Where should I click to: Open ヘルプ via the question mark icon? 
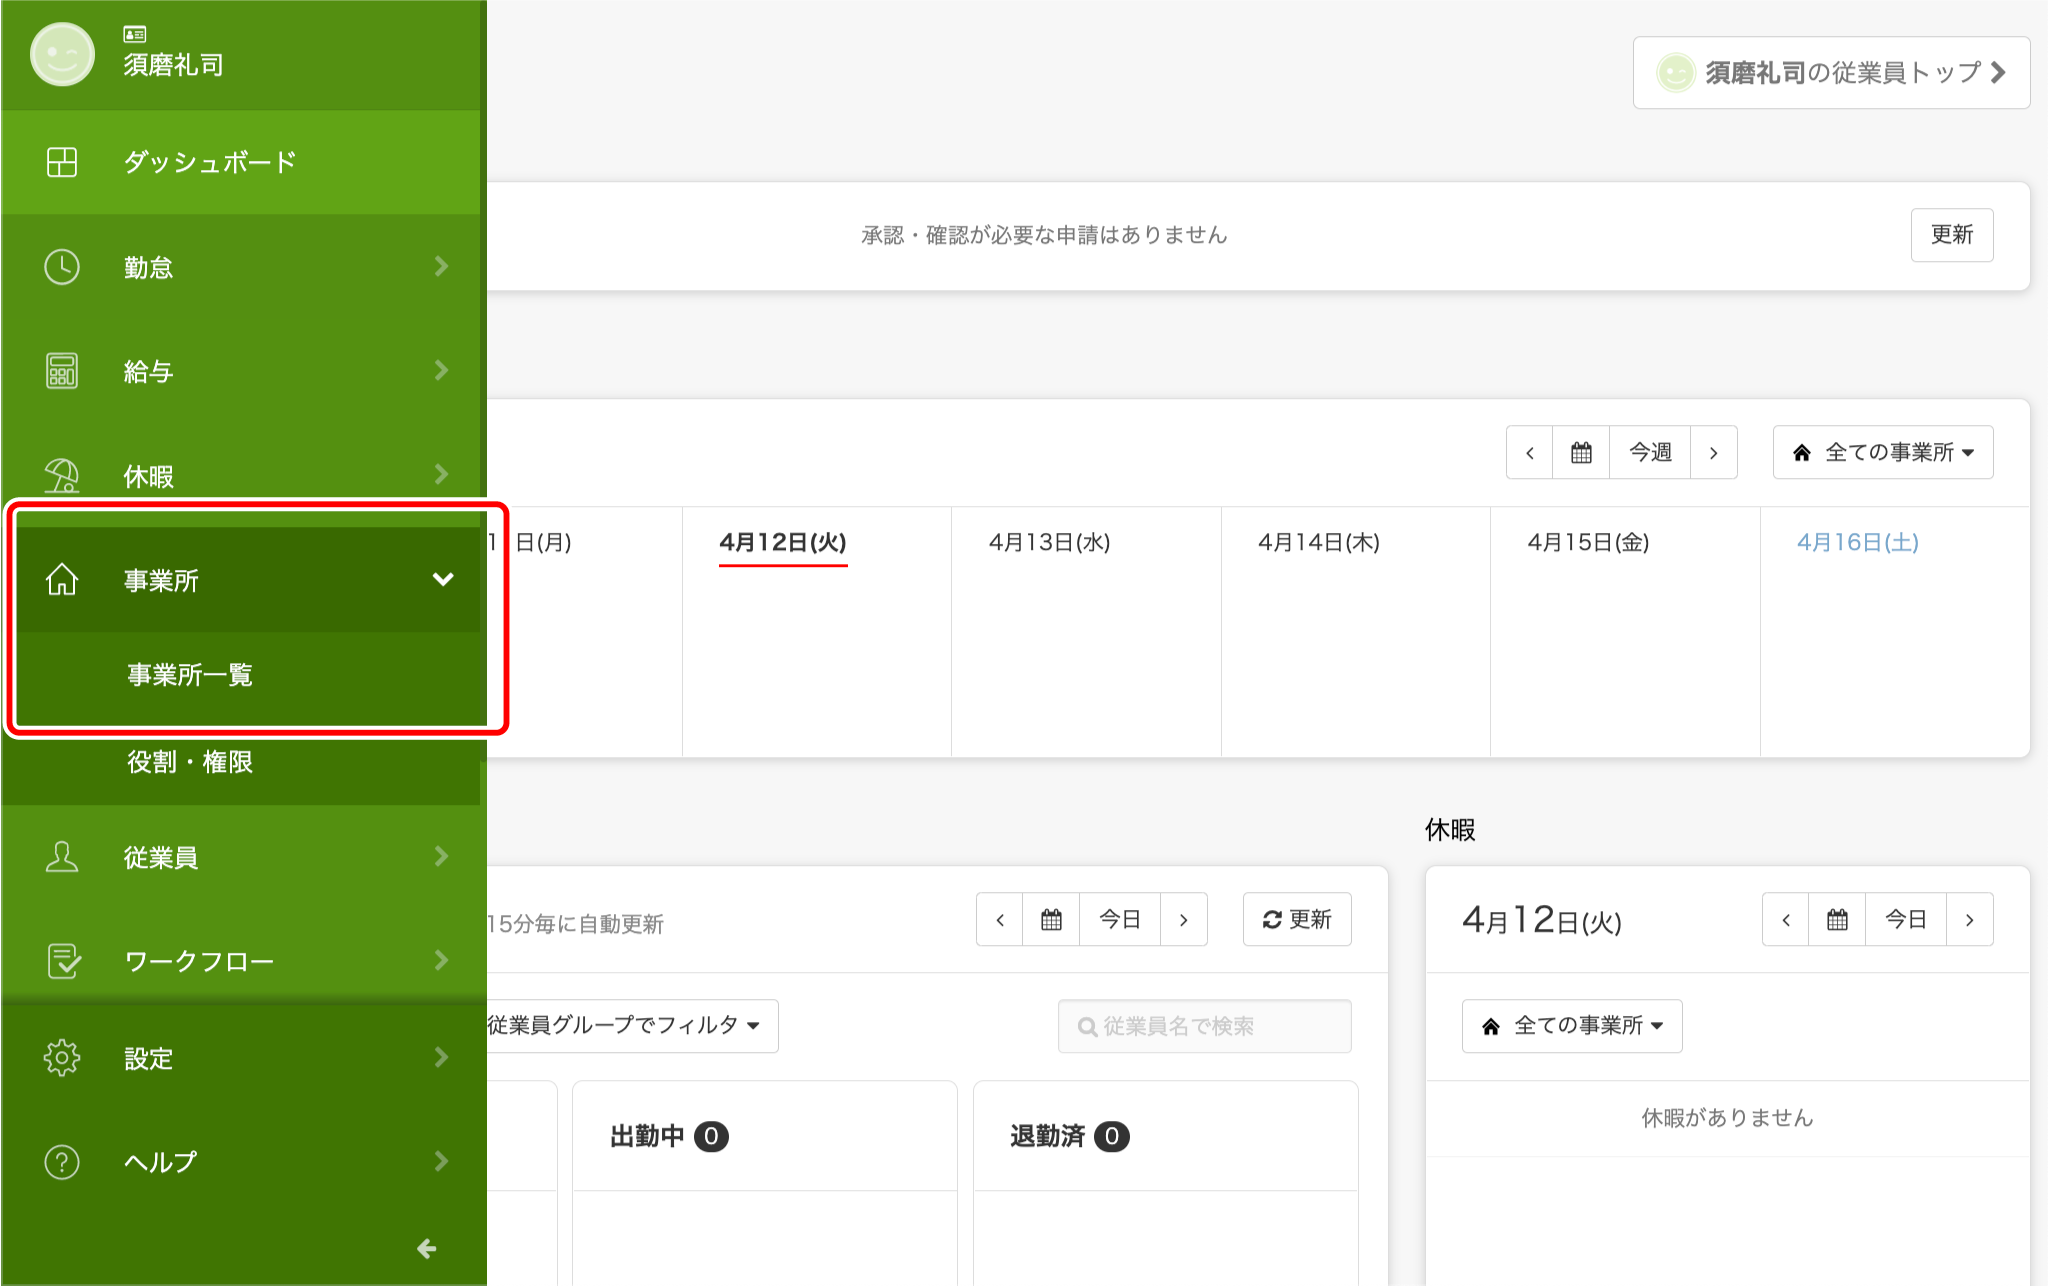(x=61, y=1161)
